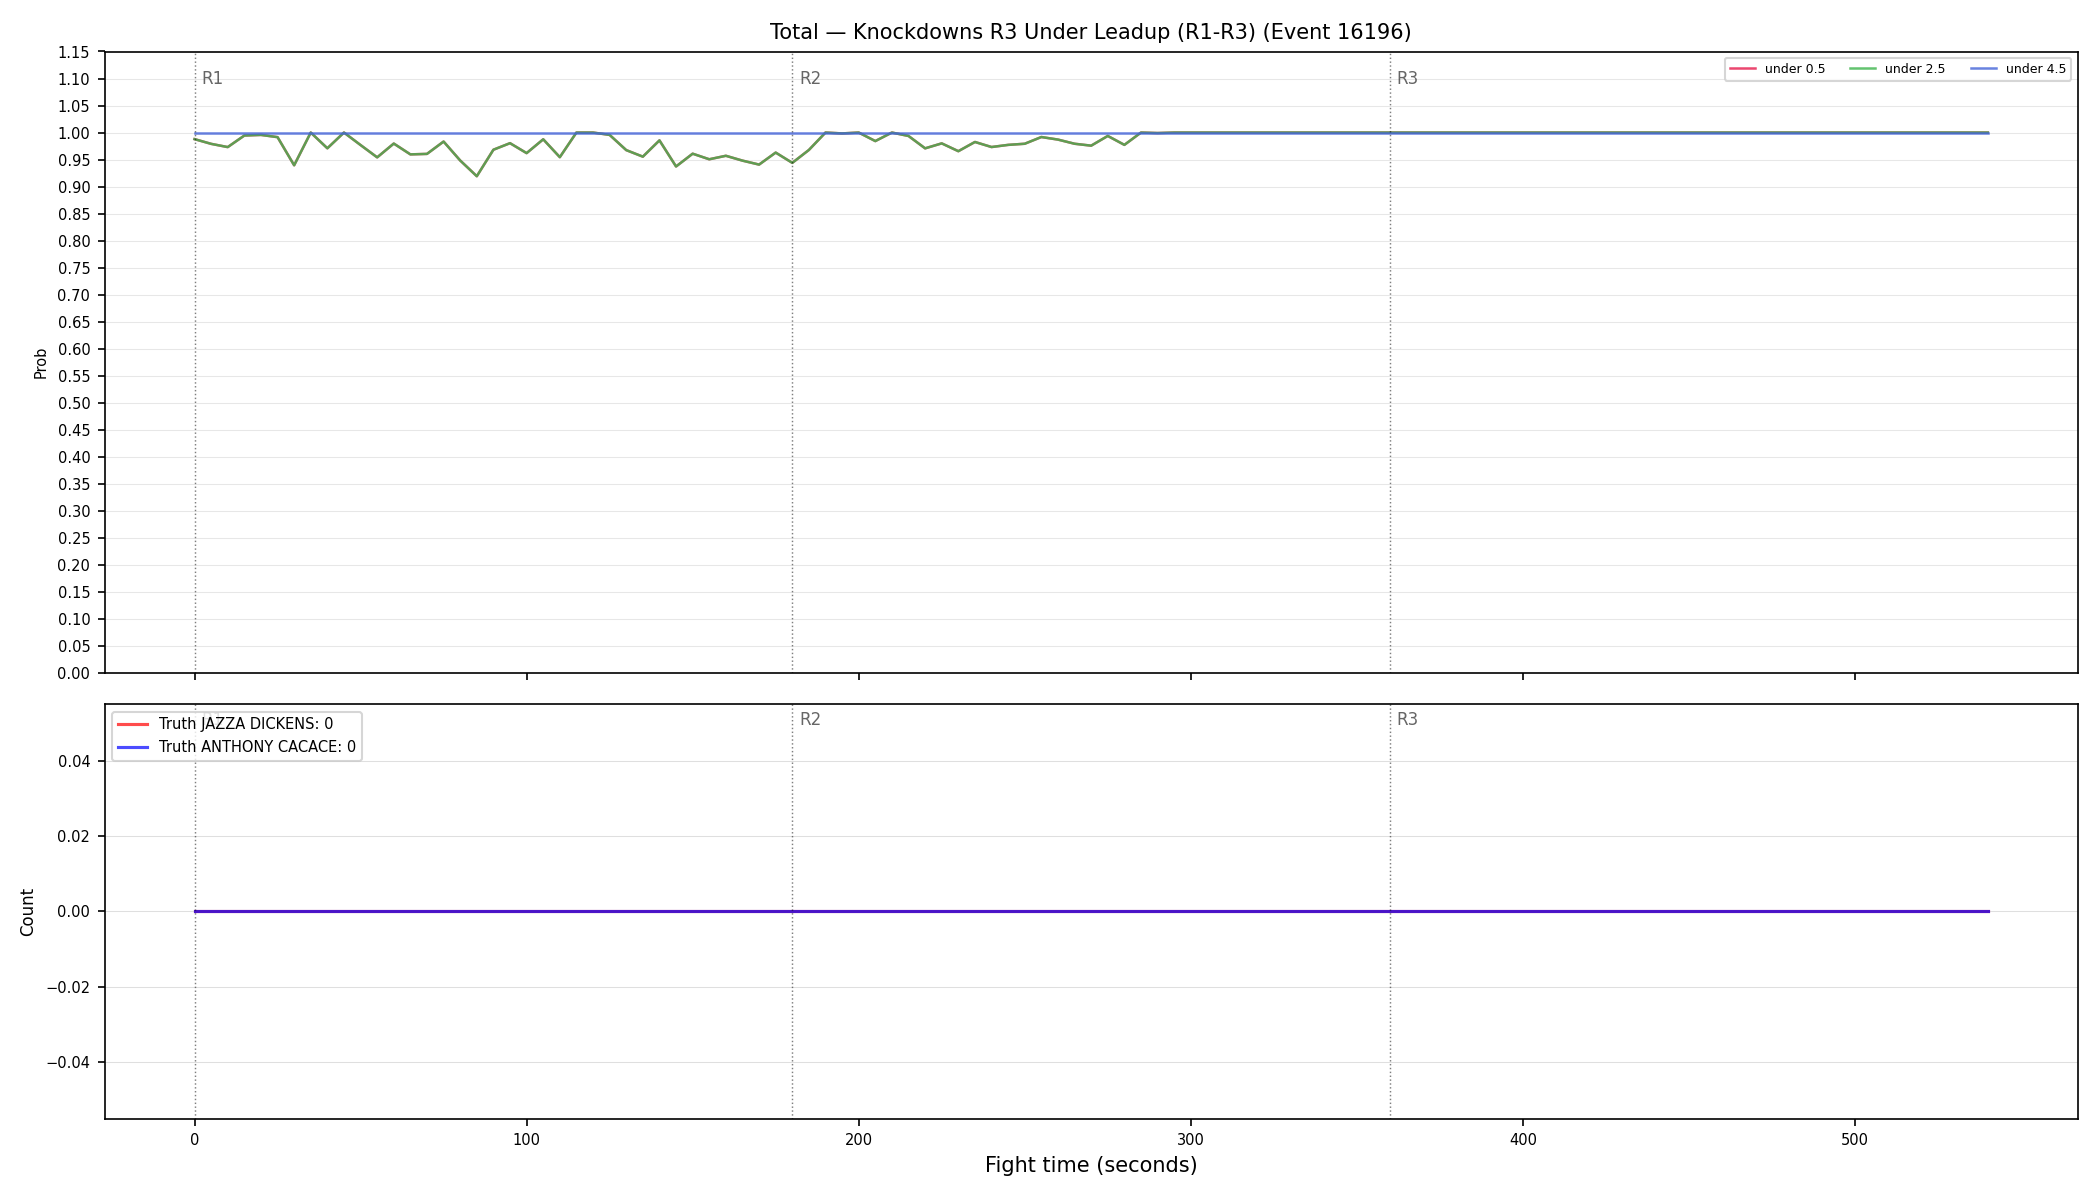Click the R2 round label in bottom chart
Screen dimensions: 2100x1200
(x=810, y=719)
